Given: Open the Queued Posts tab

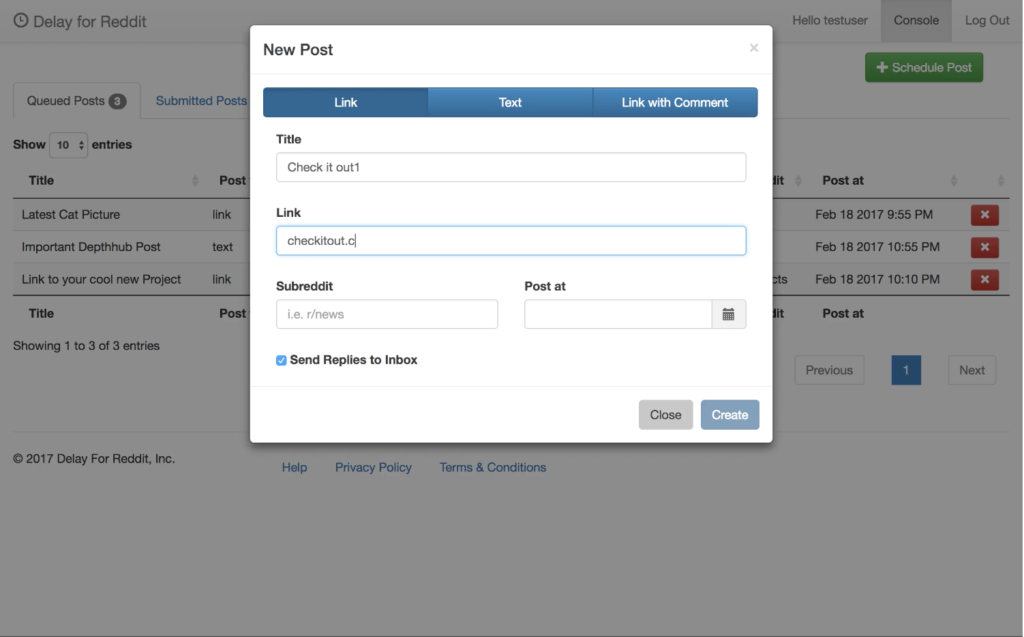Looking at the screenshot, I should click(x=76, y=101).
